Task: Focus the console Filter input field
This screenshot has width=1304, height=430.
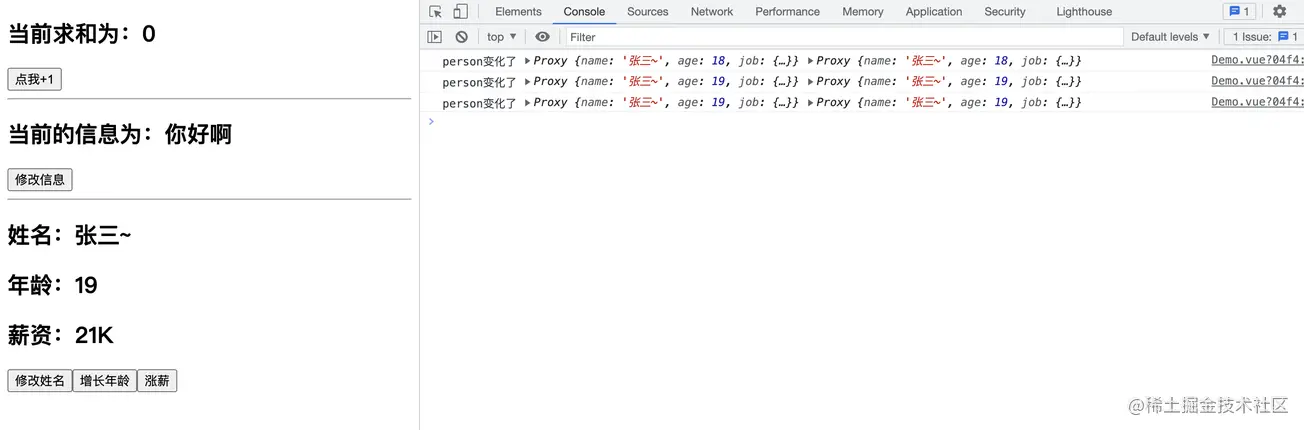Action: (x=844, y=37)
